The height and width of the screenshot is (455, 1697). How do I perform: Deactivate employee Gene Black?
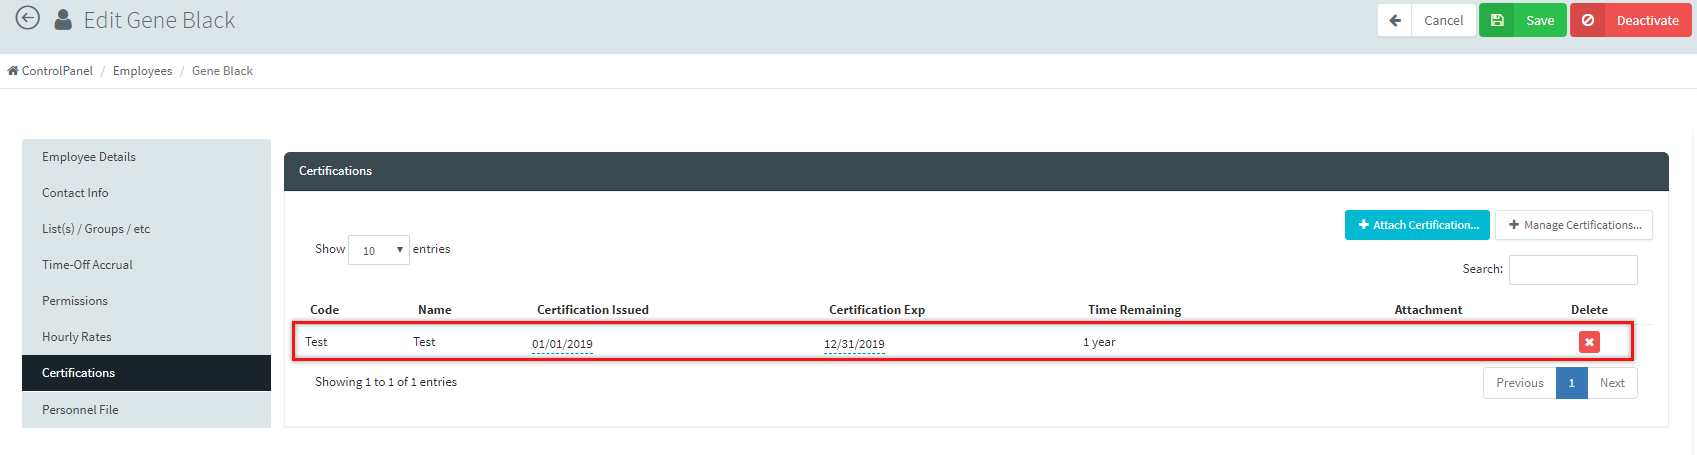click(x=1631, y=20)
